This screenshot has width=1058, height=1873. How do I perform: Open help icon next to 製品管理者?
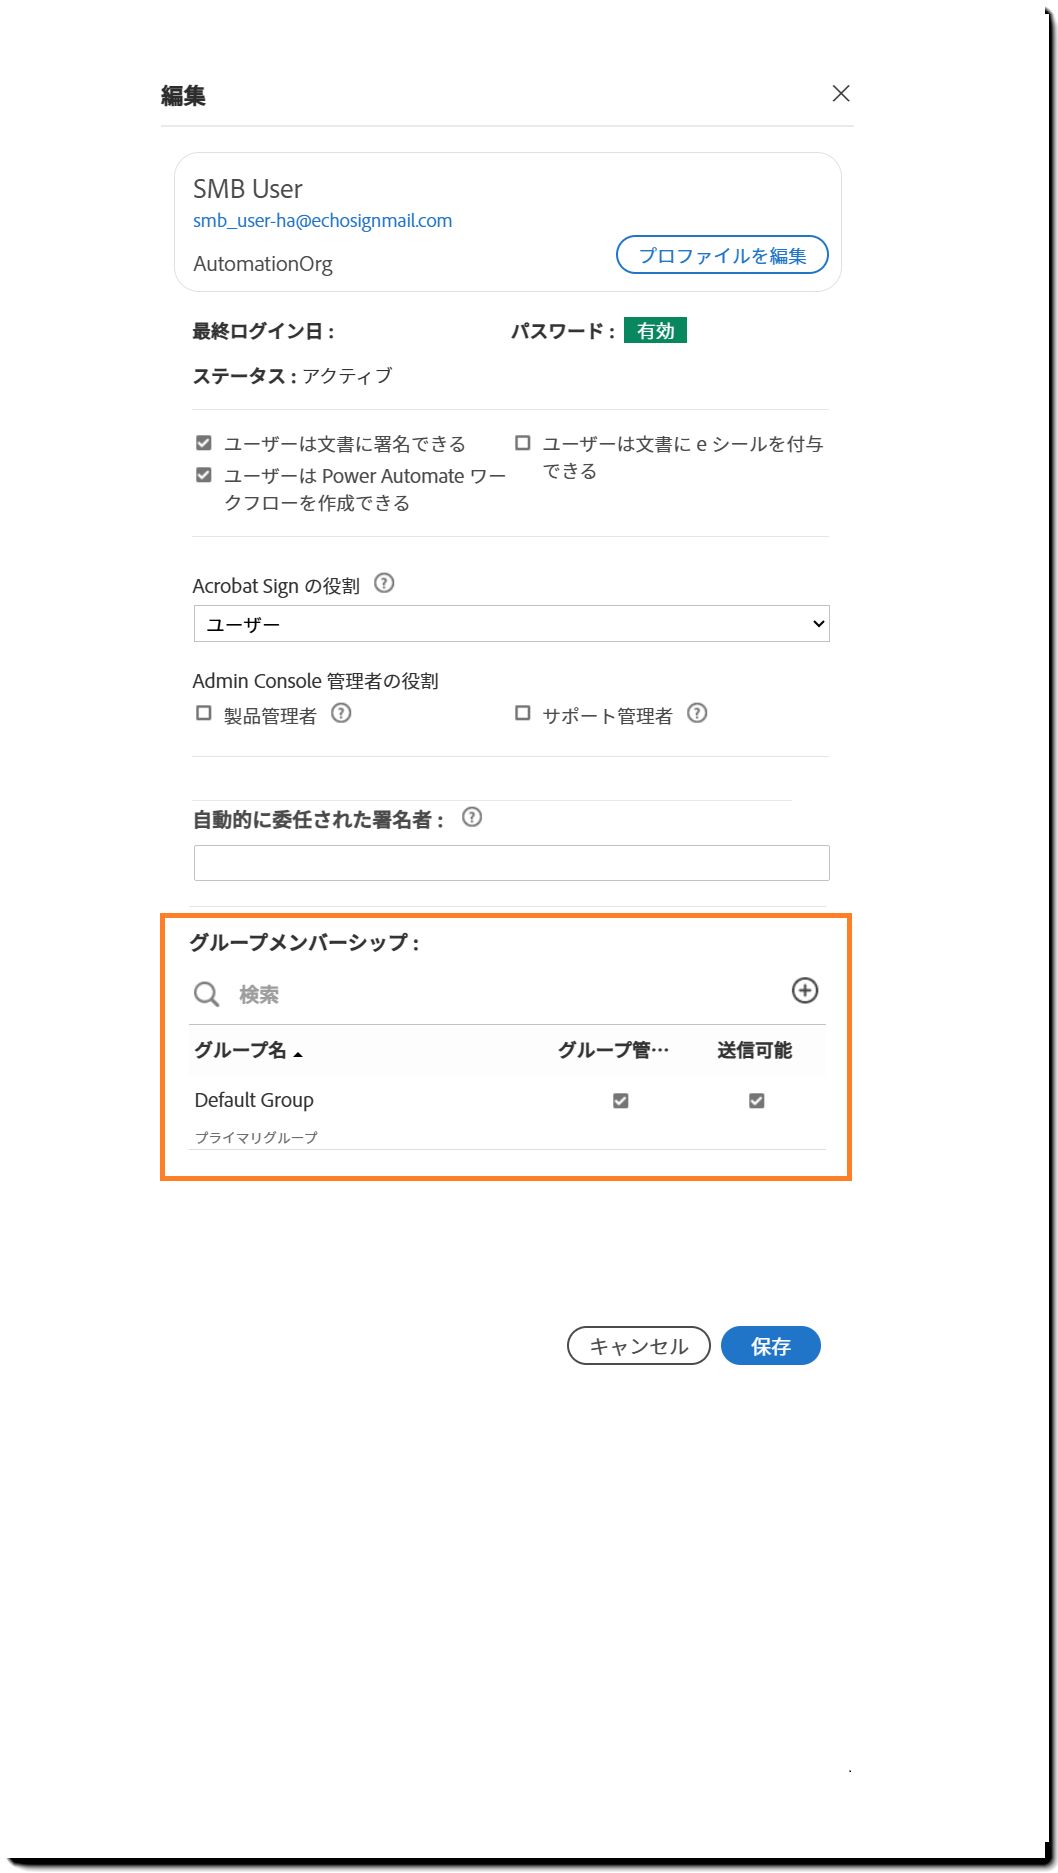tap(341, 713)
